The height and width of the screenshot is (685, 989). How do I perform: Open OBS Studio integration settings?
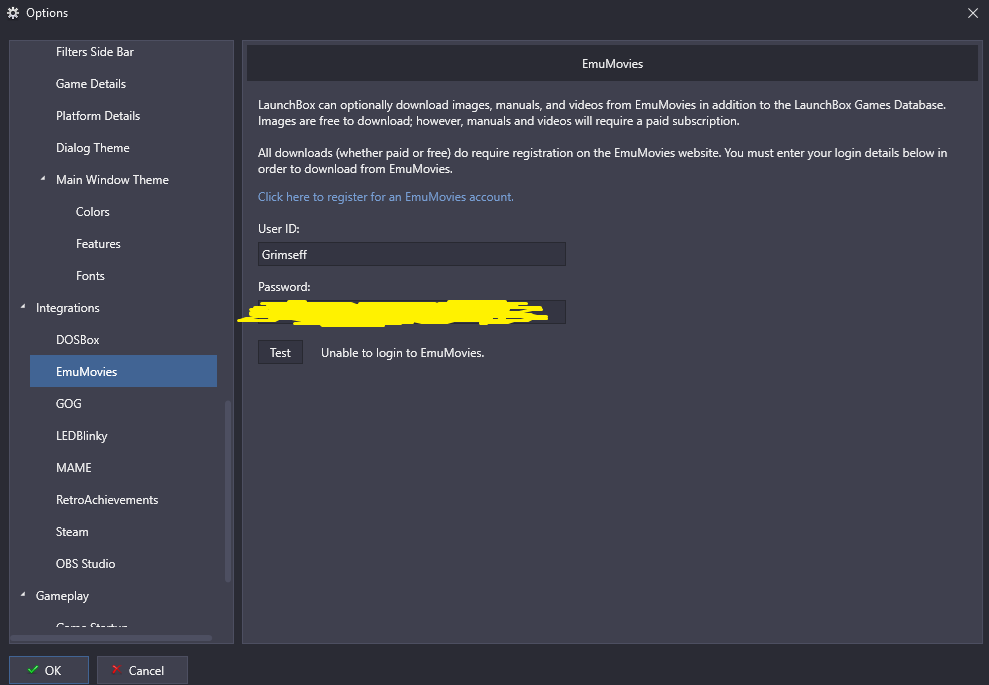85,564
